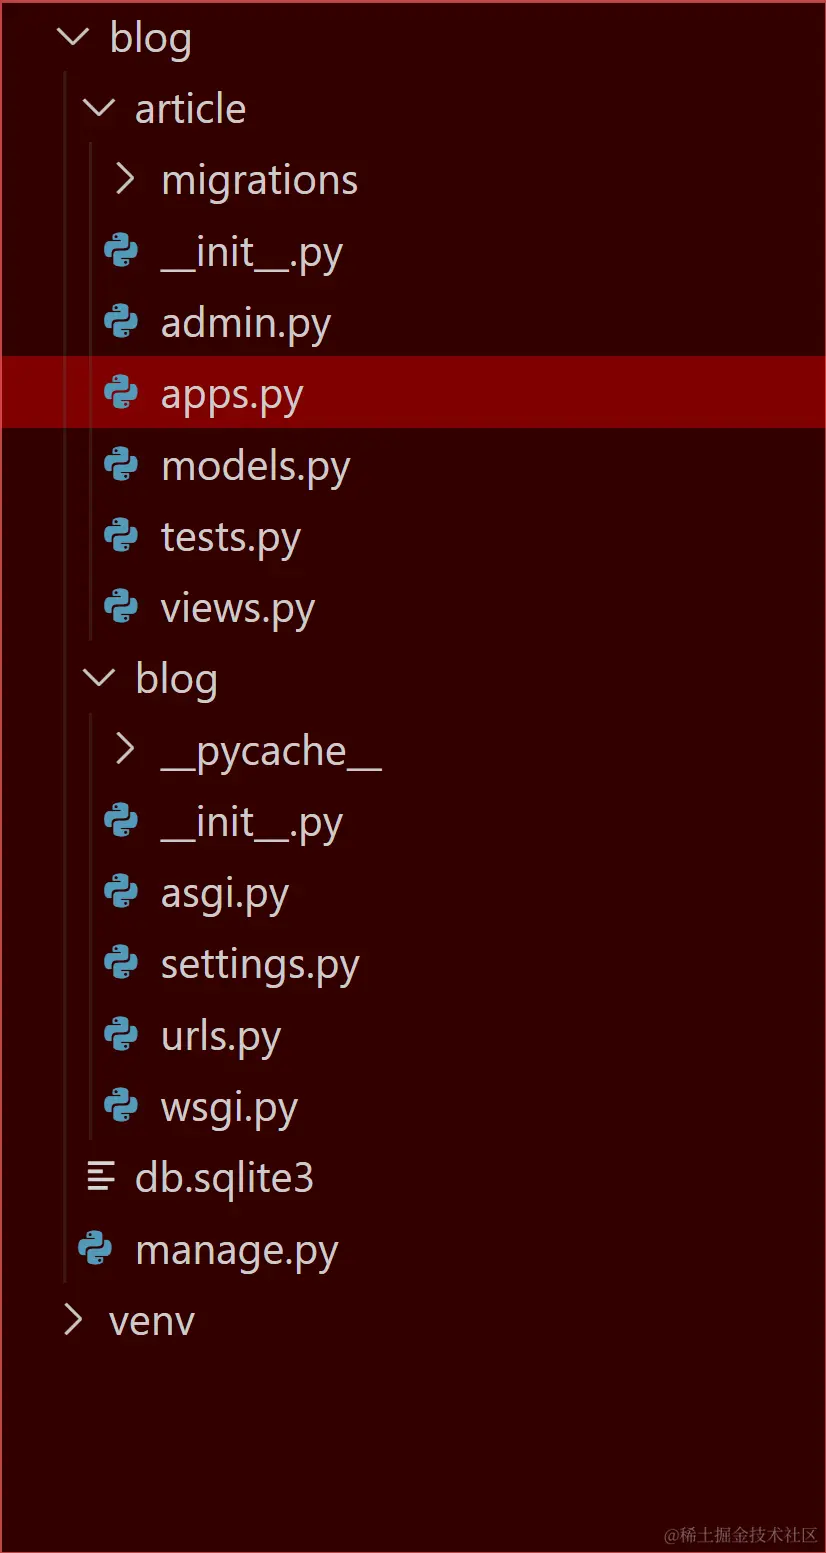
Task: Open __init__.py in the inner blog folder
Action: click(x=251, y=822)
